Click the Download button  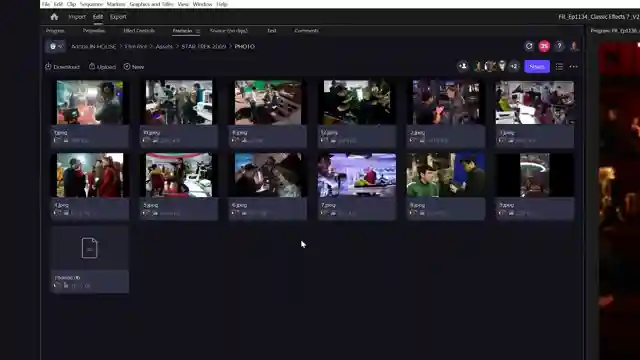tap(62, 67)
